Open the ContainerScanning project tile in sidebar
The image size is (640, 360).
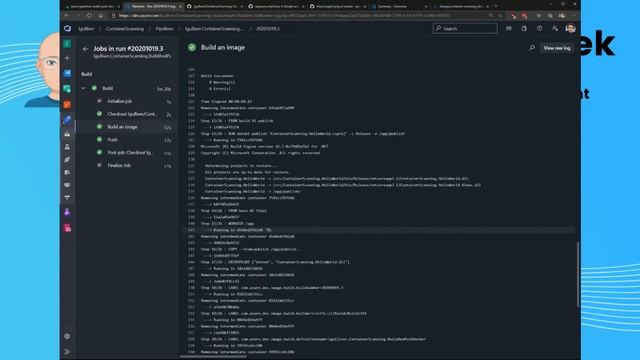click(67, 44)
